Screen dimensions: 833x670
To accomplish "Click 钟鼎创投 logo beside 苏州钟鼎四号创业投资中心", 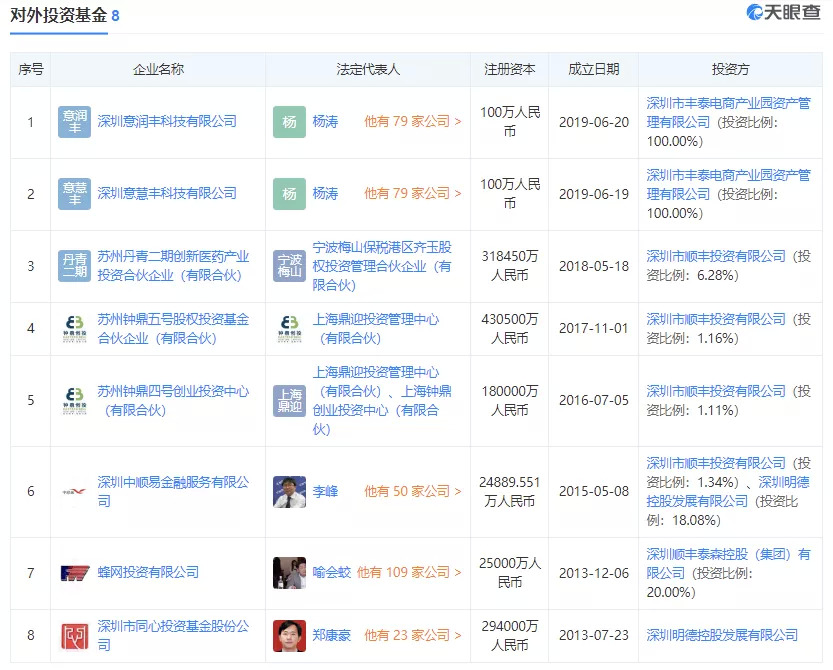I will 74,401.
